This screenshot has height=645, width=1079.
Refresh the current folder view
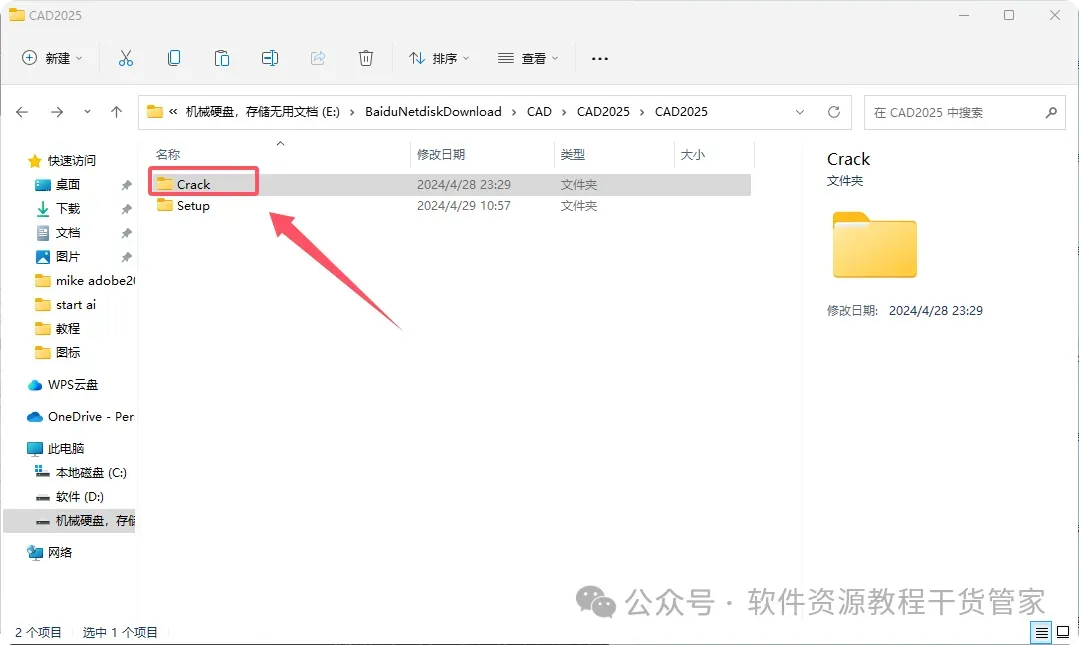click(833, 112)
